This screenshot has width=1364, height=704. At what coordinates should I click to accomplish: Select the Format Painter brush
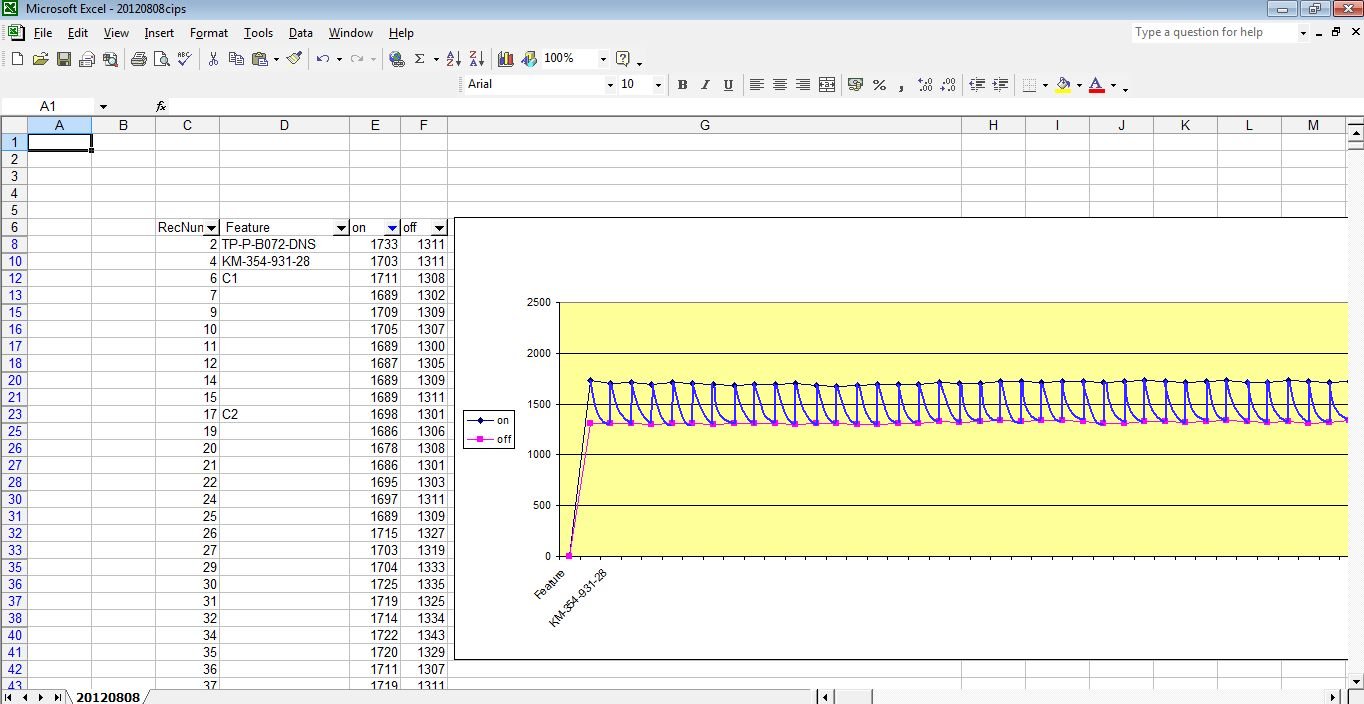294,59
